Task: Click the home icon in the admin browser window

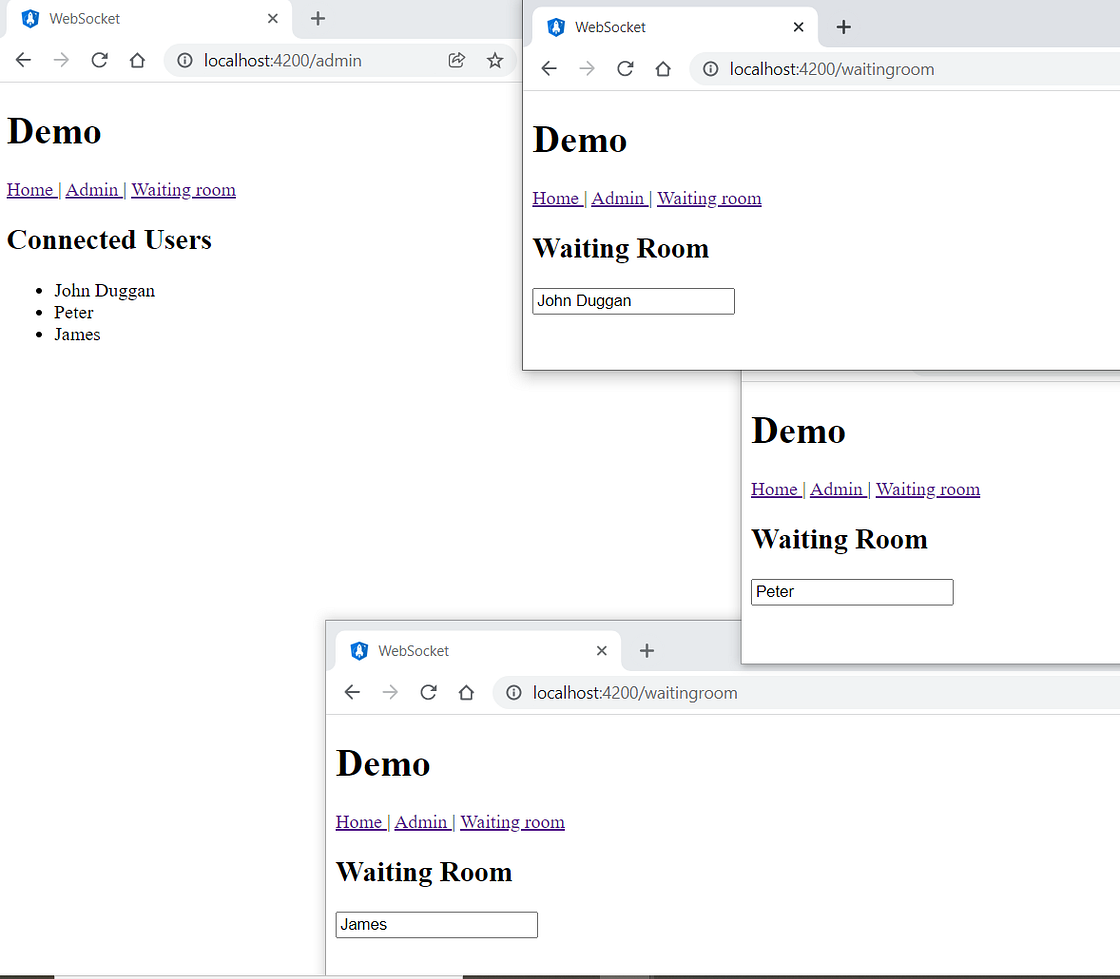Action: click(137, 60)
